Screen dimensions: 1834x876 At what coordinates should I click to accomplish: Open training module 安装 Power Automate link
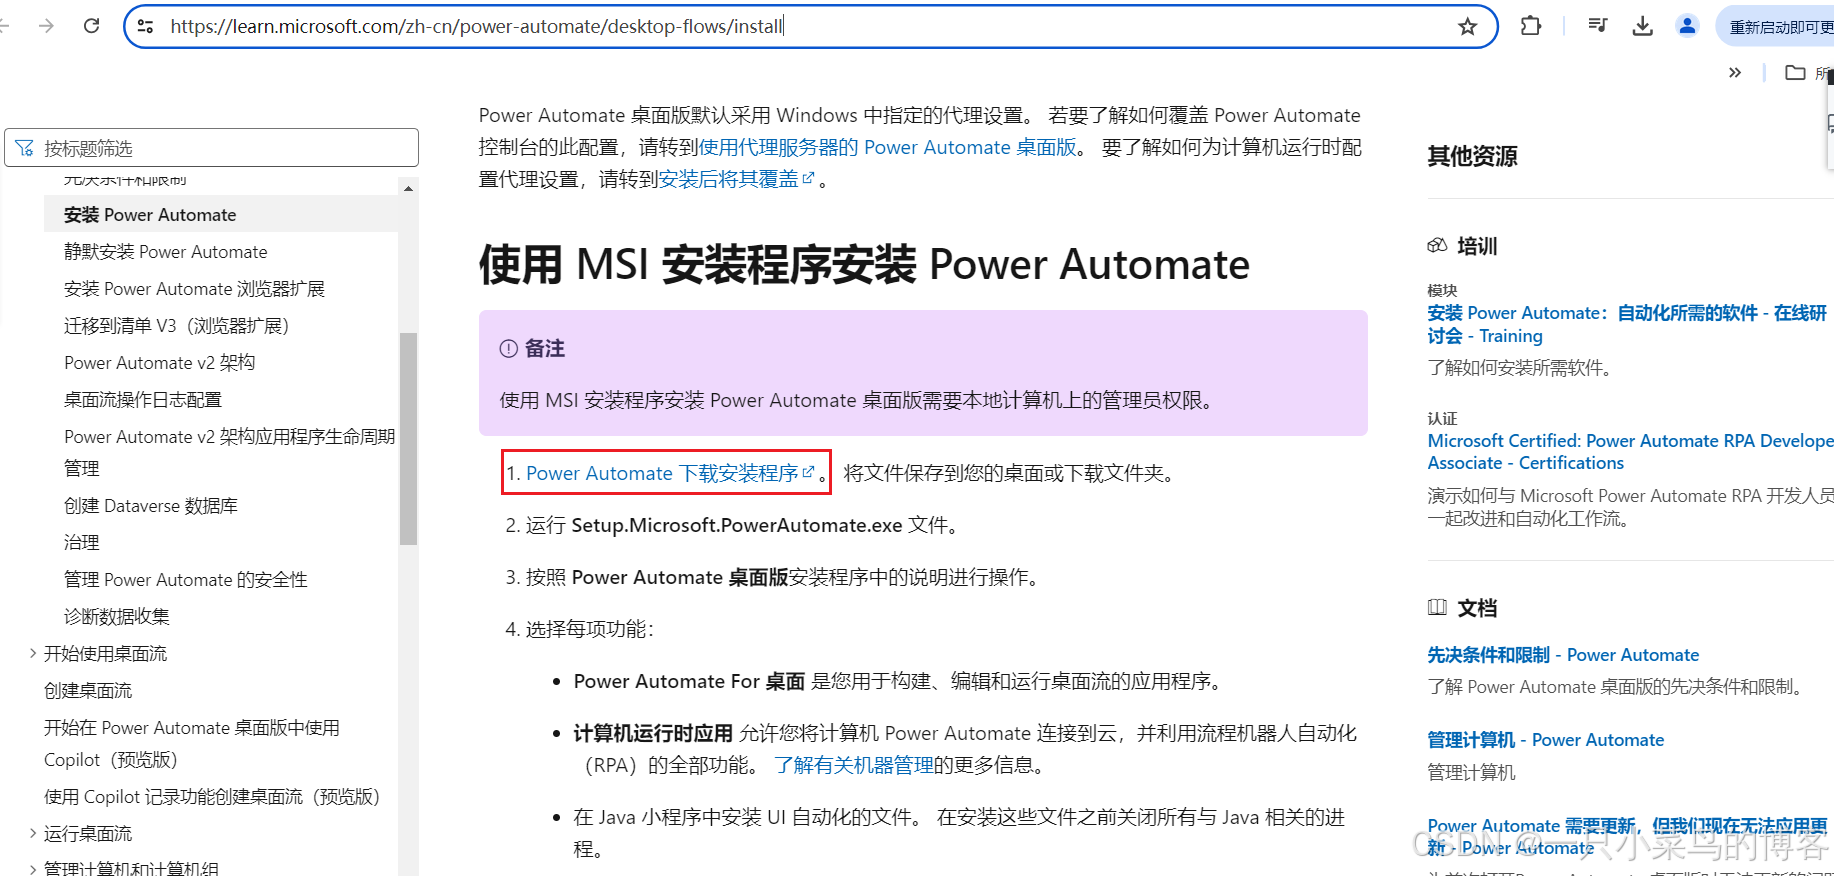[1627, 324]
